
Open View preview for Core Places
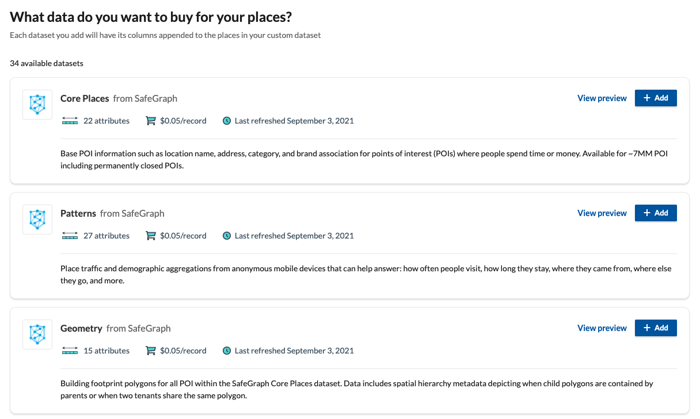point(602,98)
